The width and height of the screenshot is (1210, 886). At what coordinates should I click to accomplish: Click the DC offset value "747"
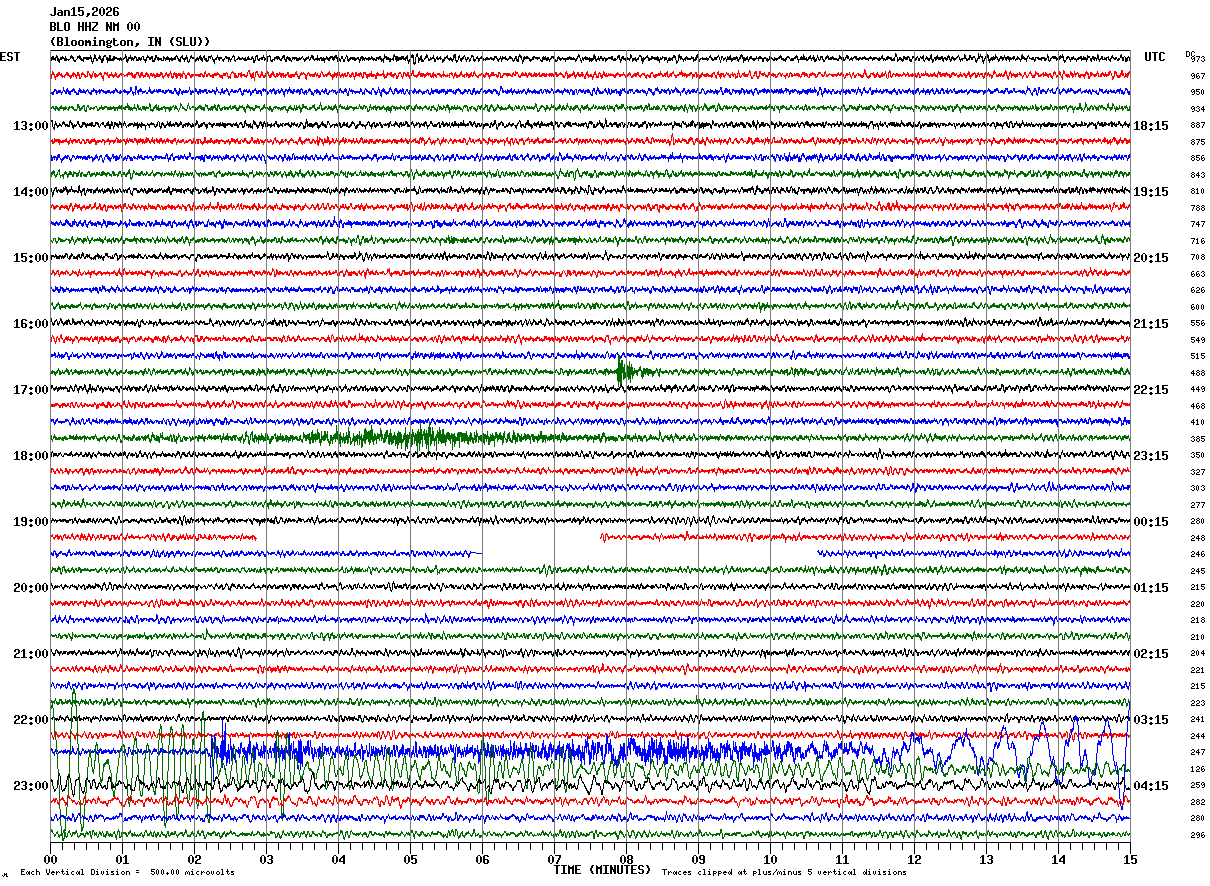pos(1198,224)
